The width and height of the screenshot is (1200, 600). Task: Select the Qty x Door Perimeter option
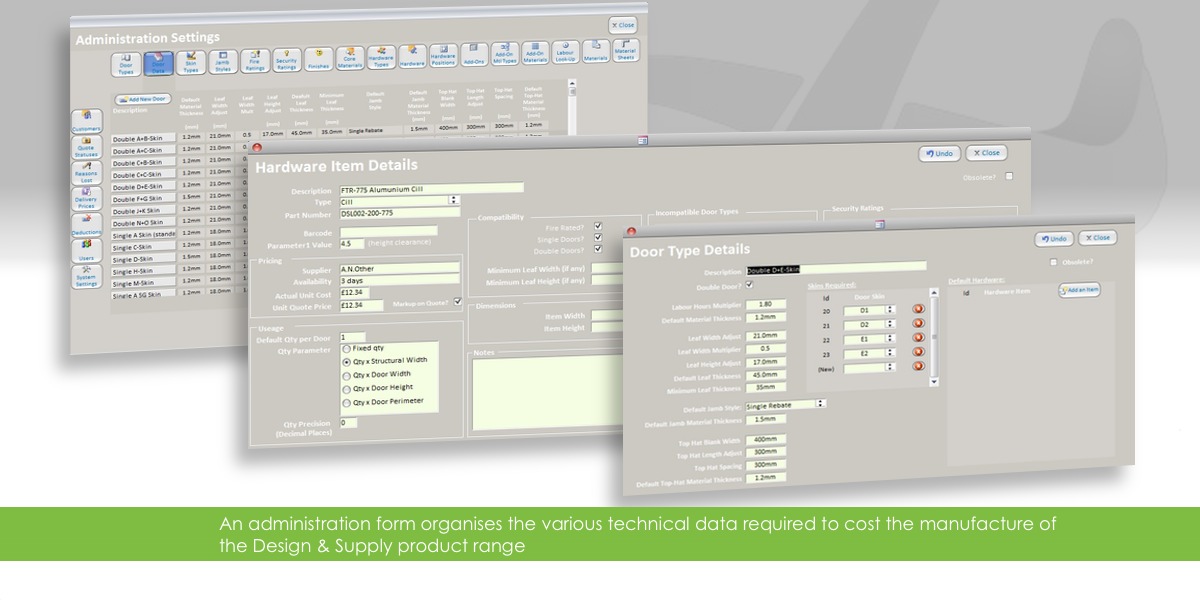[347, 402]
